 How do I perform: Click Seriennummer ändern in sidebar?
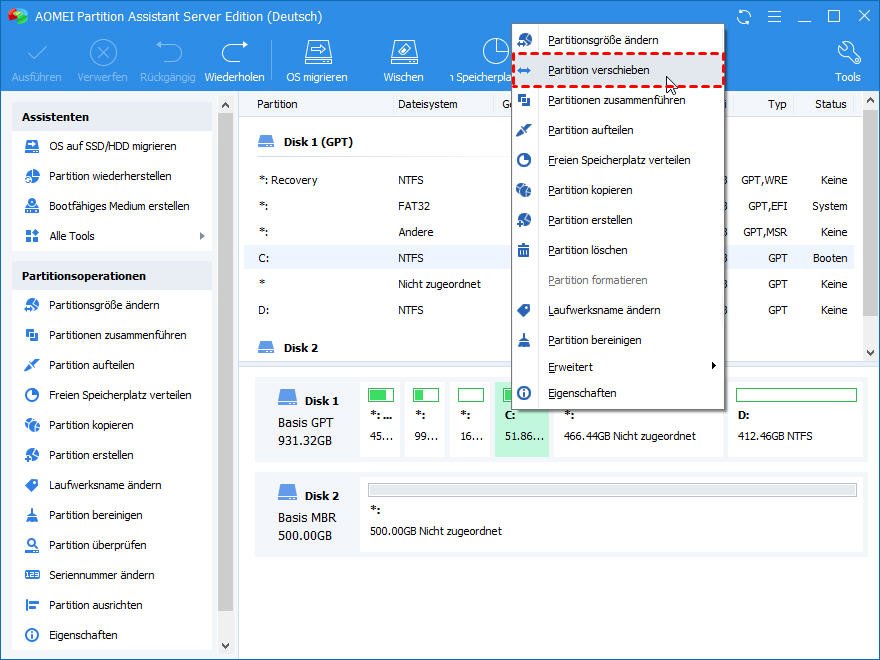pos(102,575)
